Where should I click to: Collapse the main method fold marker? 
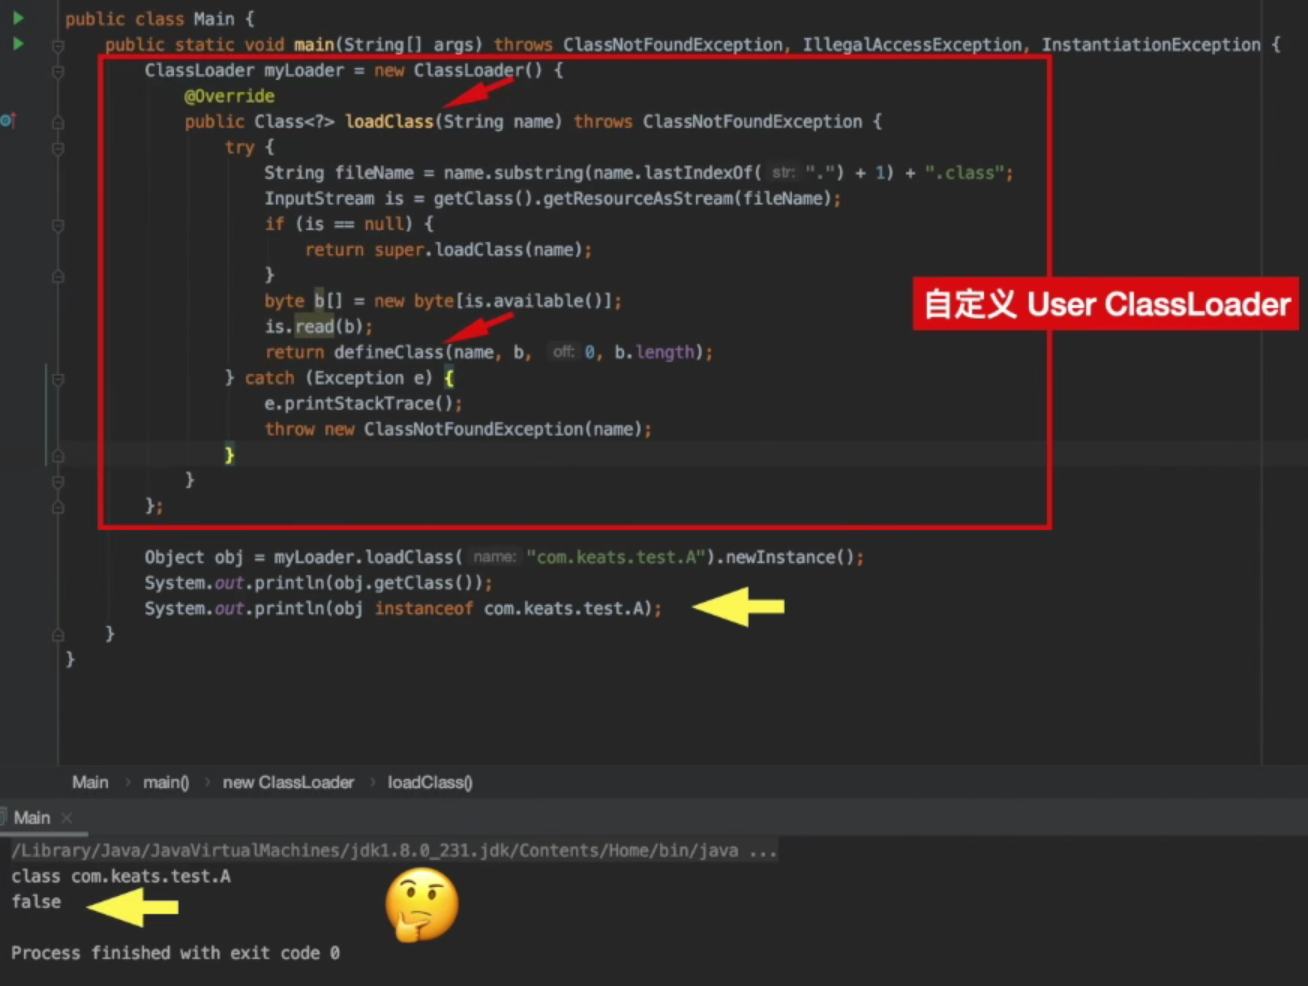tap(58, 46)
